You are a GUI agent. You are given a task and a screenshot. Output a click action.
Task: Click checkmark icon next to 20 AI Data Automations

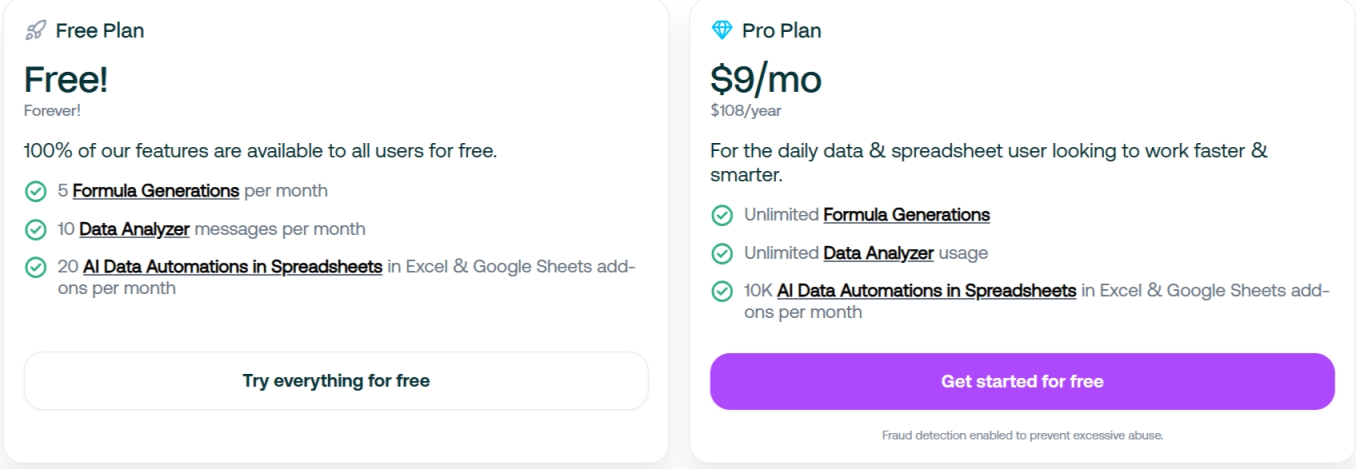tap(36, 267)
